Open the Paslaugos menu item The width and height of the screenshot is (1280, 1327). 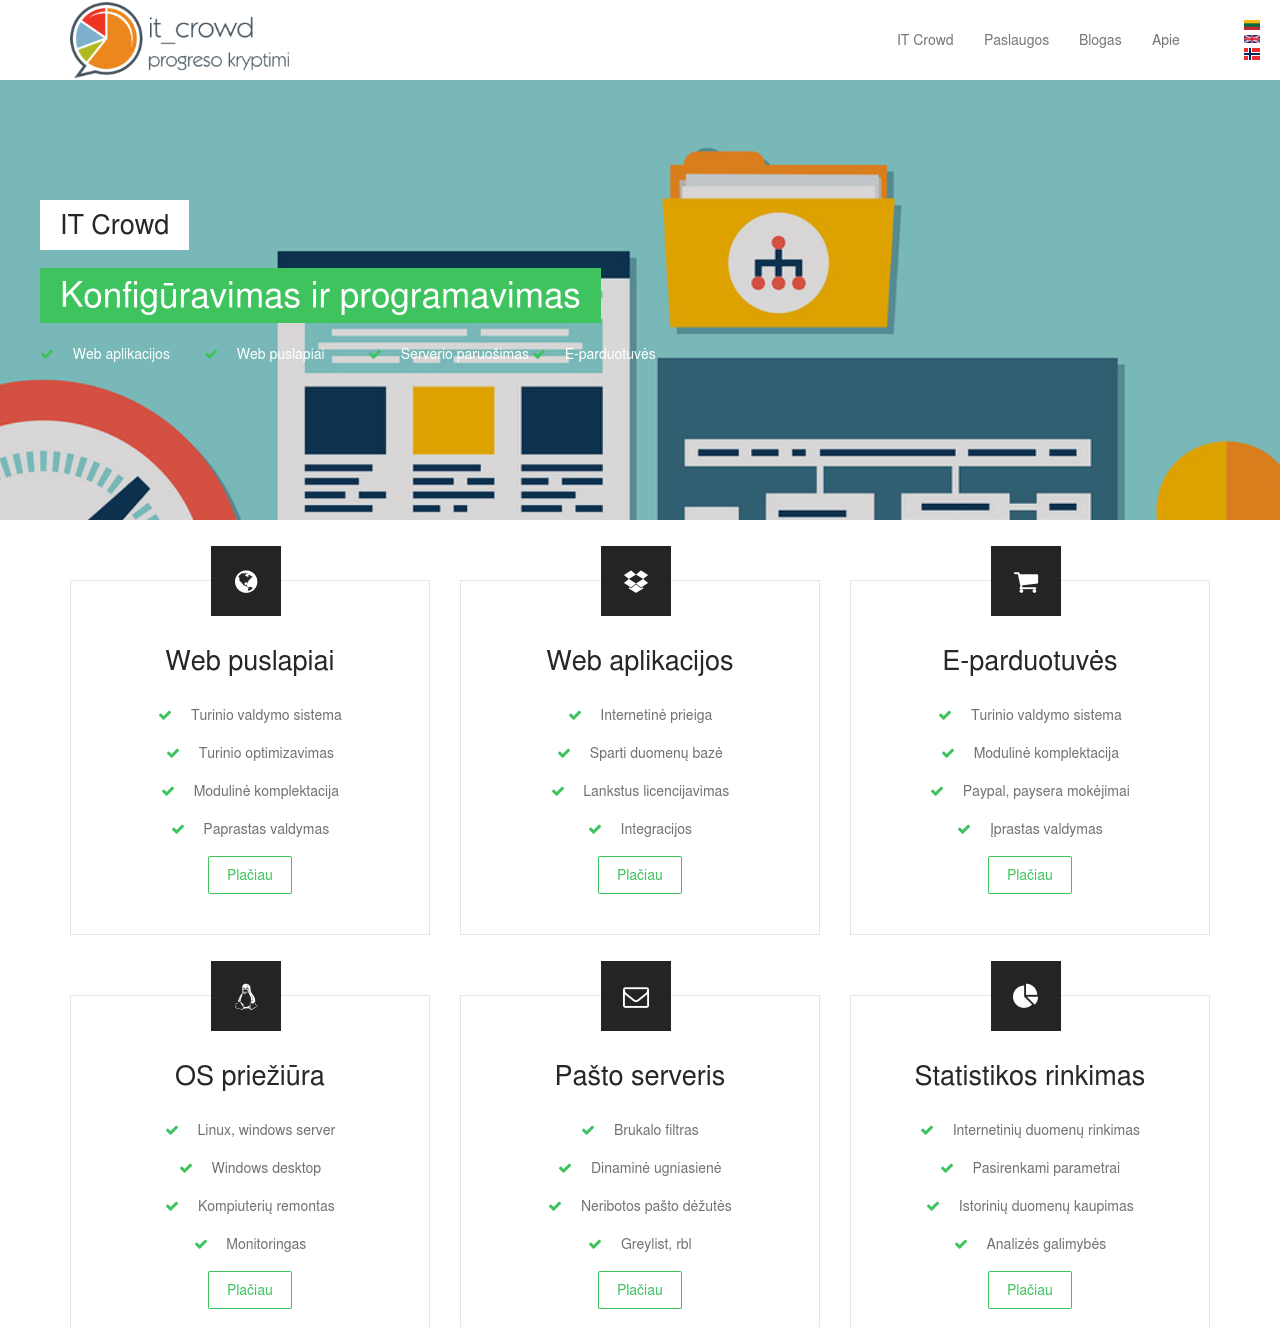click(1016, 40)
